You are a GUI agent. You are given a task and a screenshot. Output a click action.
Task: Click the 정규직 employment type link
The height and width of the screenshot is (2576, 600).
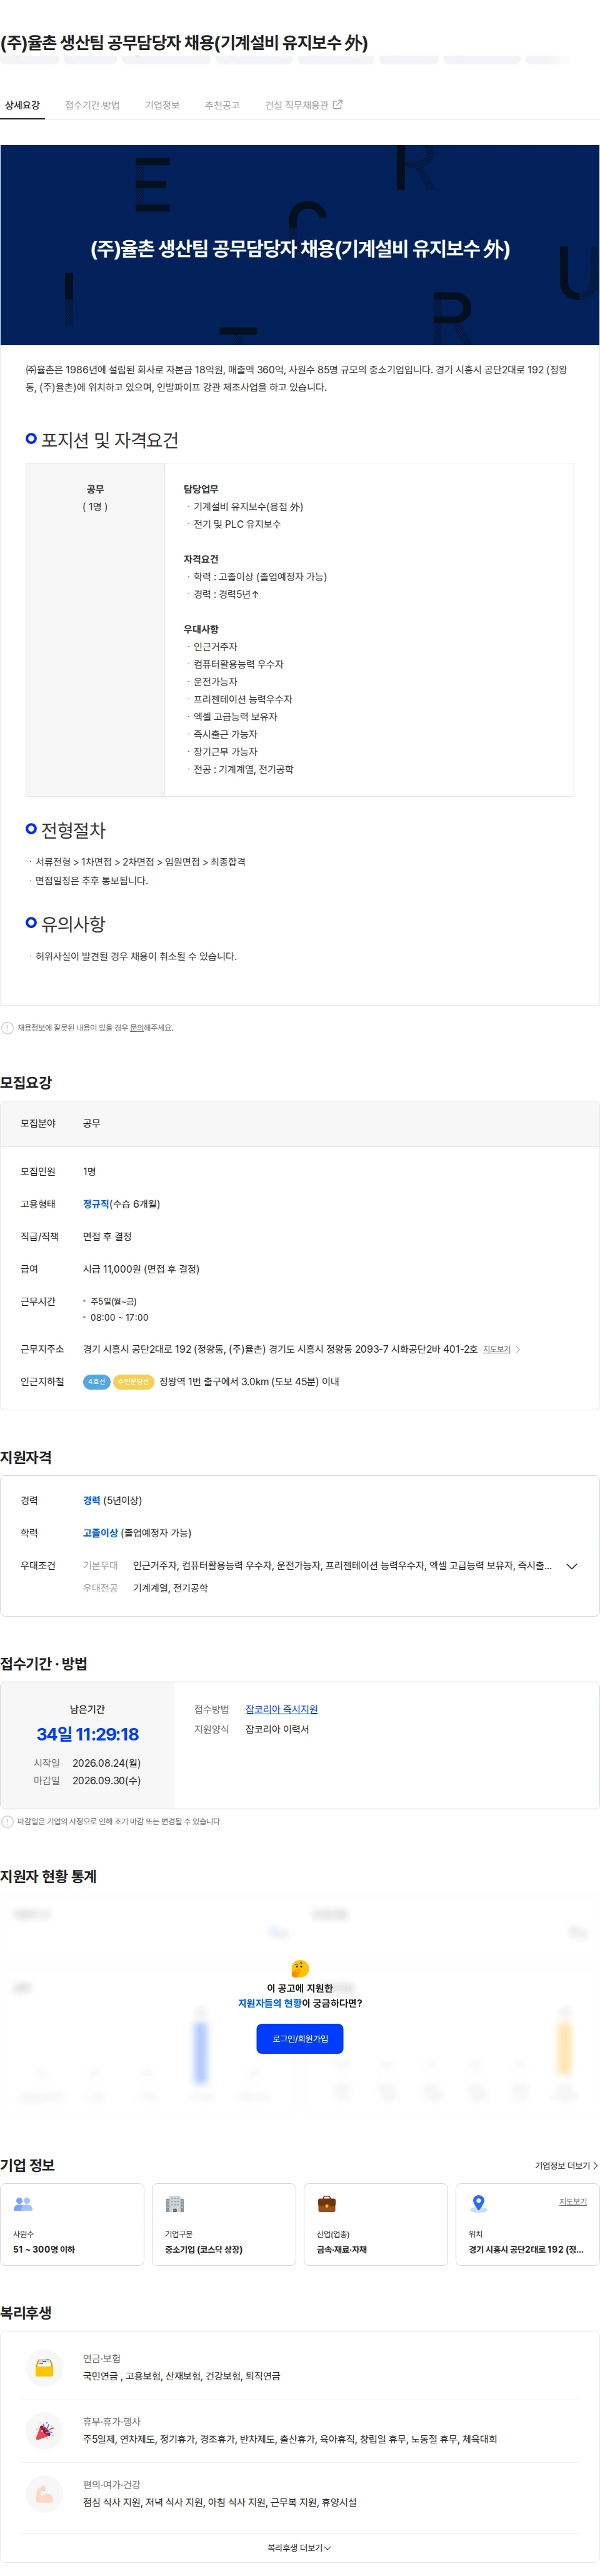pos(96,1204)
